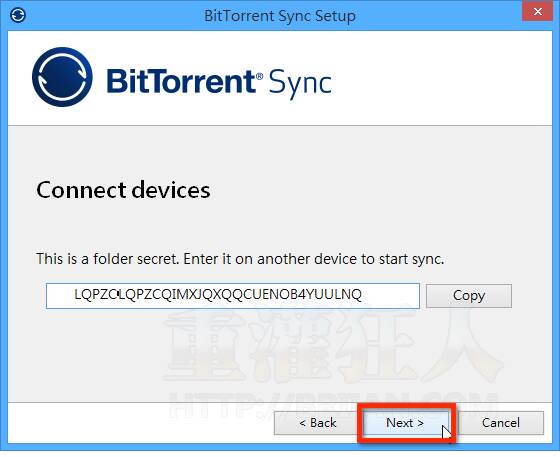Cancel the BitTorrent Sync setup
The height and width of the screenshot is (457, 560).
tap(500, 423)
